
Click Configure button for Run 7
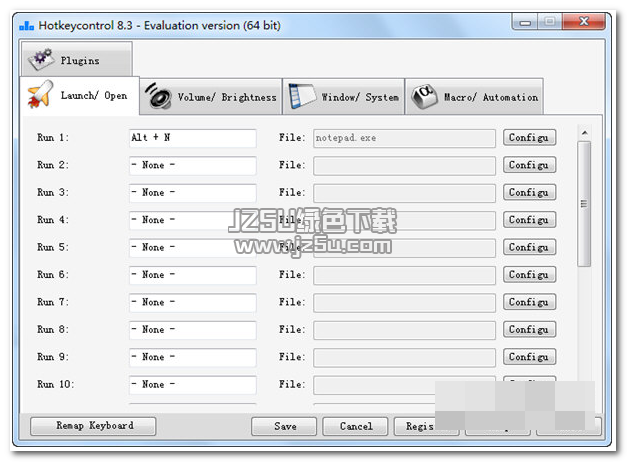[x=529, y=302]
